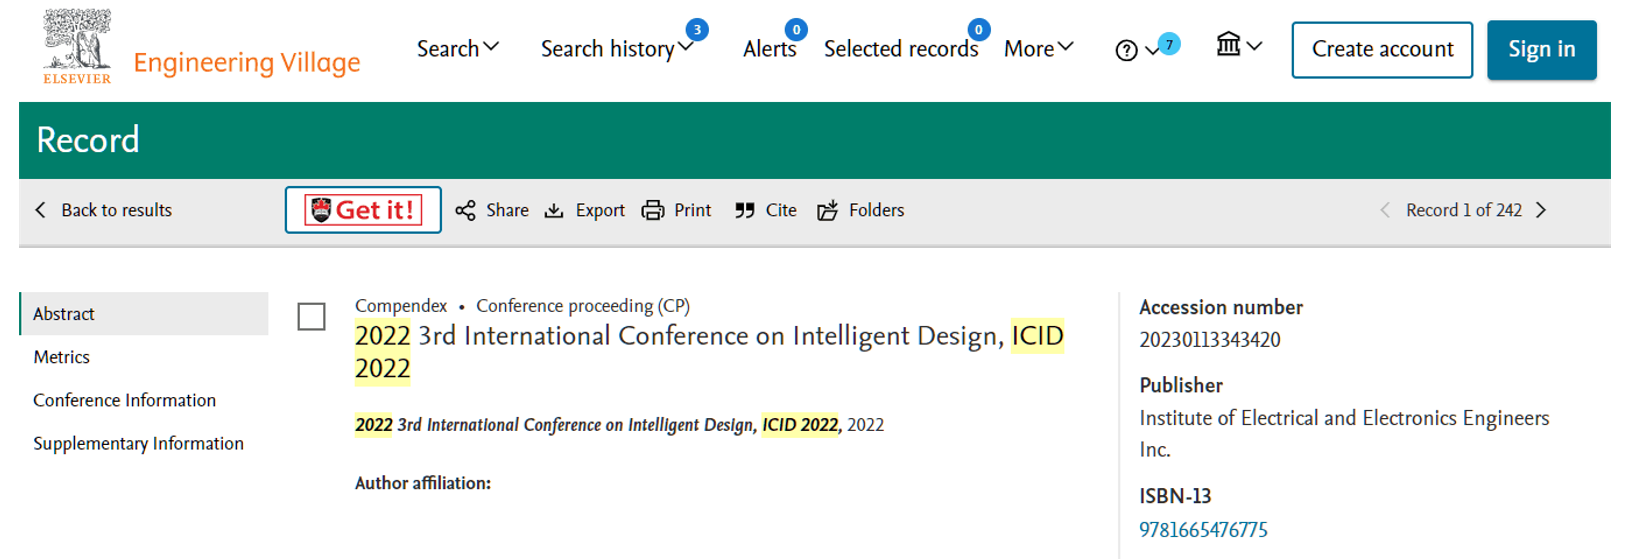Click the Sign in button
The width and height of the screenshot is (1628, 559).
(x=1541, y=50)
